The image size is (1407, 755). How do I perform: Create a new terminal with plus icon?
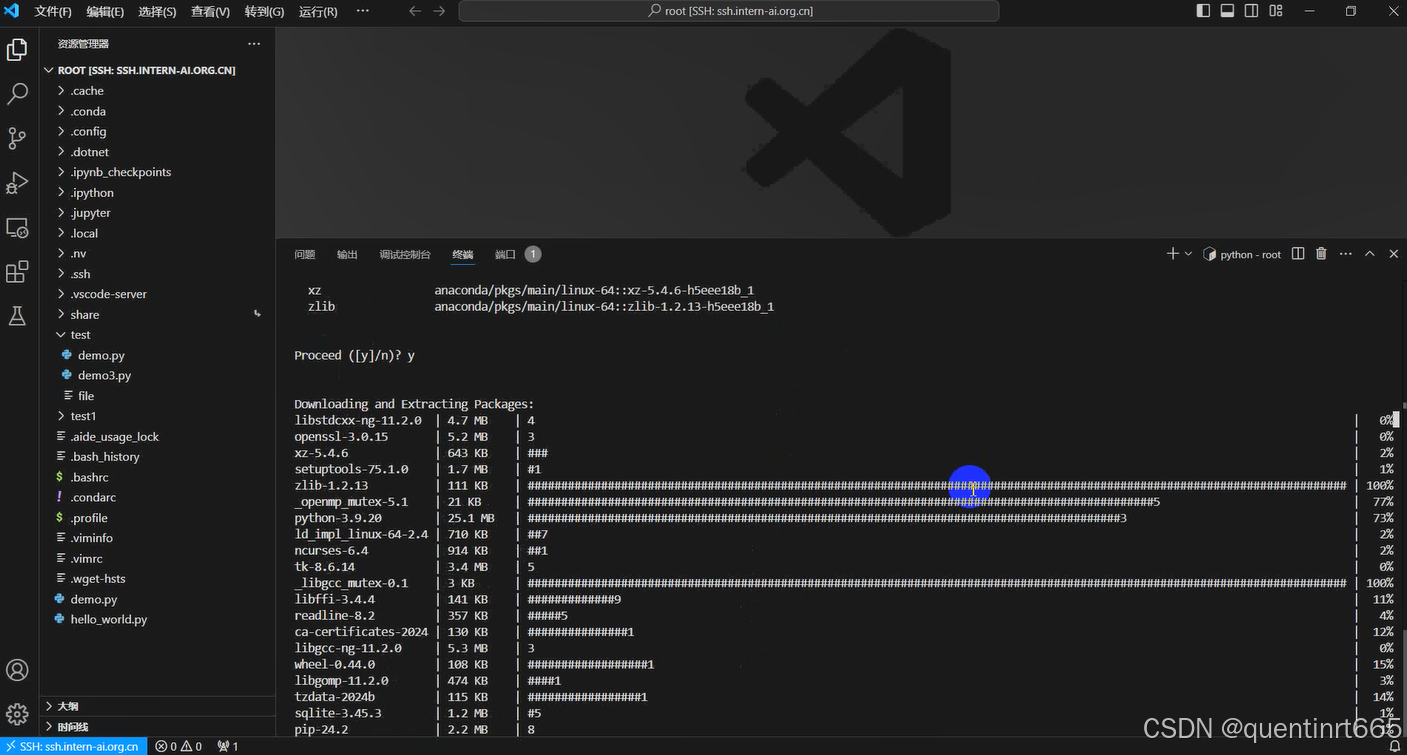click(x=1172, y=254)
